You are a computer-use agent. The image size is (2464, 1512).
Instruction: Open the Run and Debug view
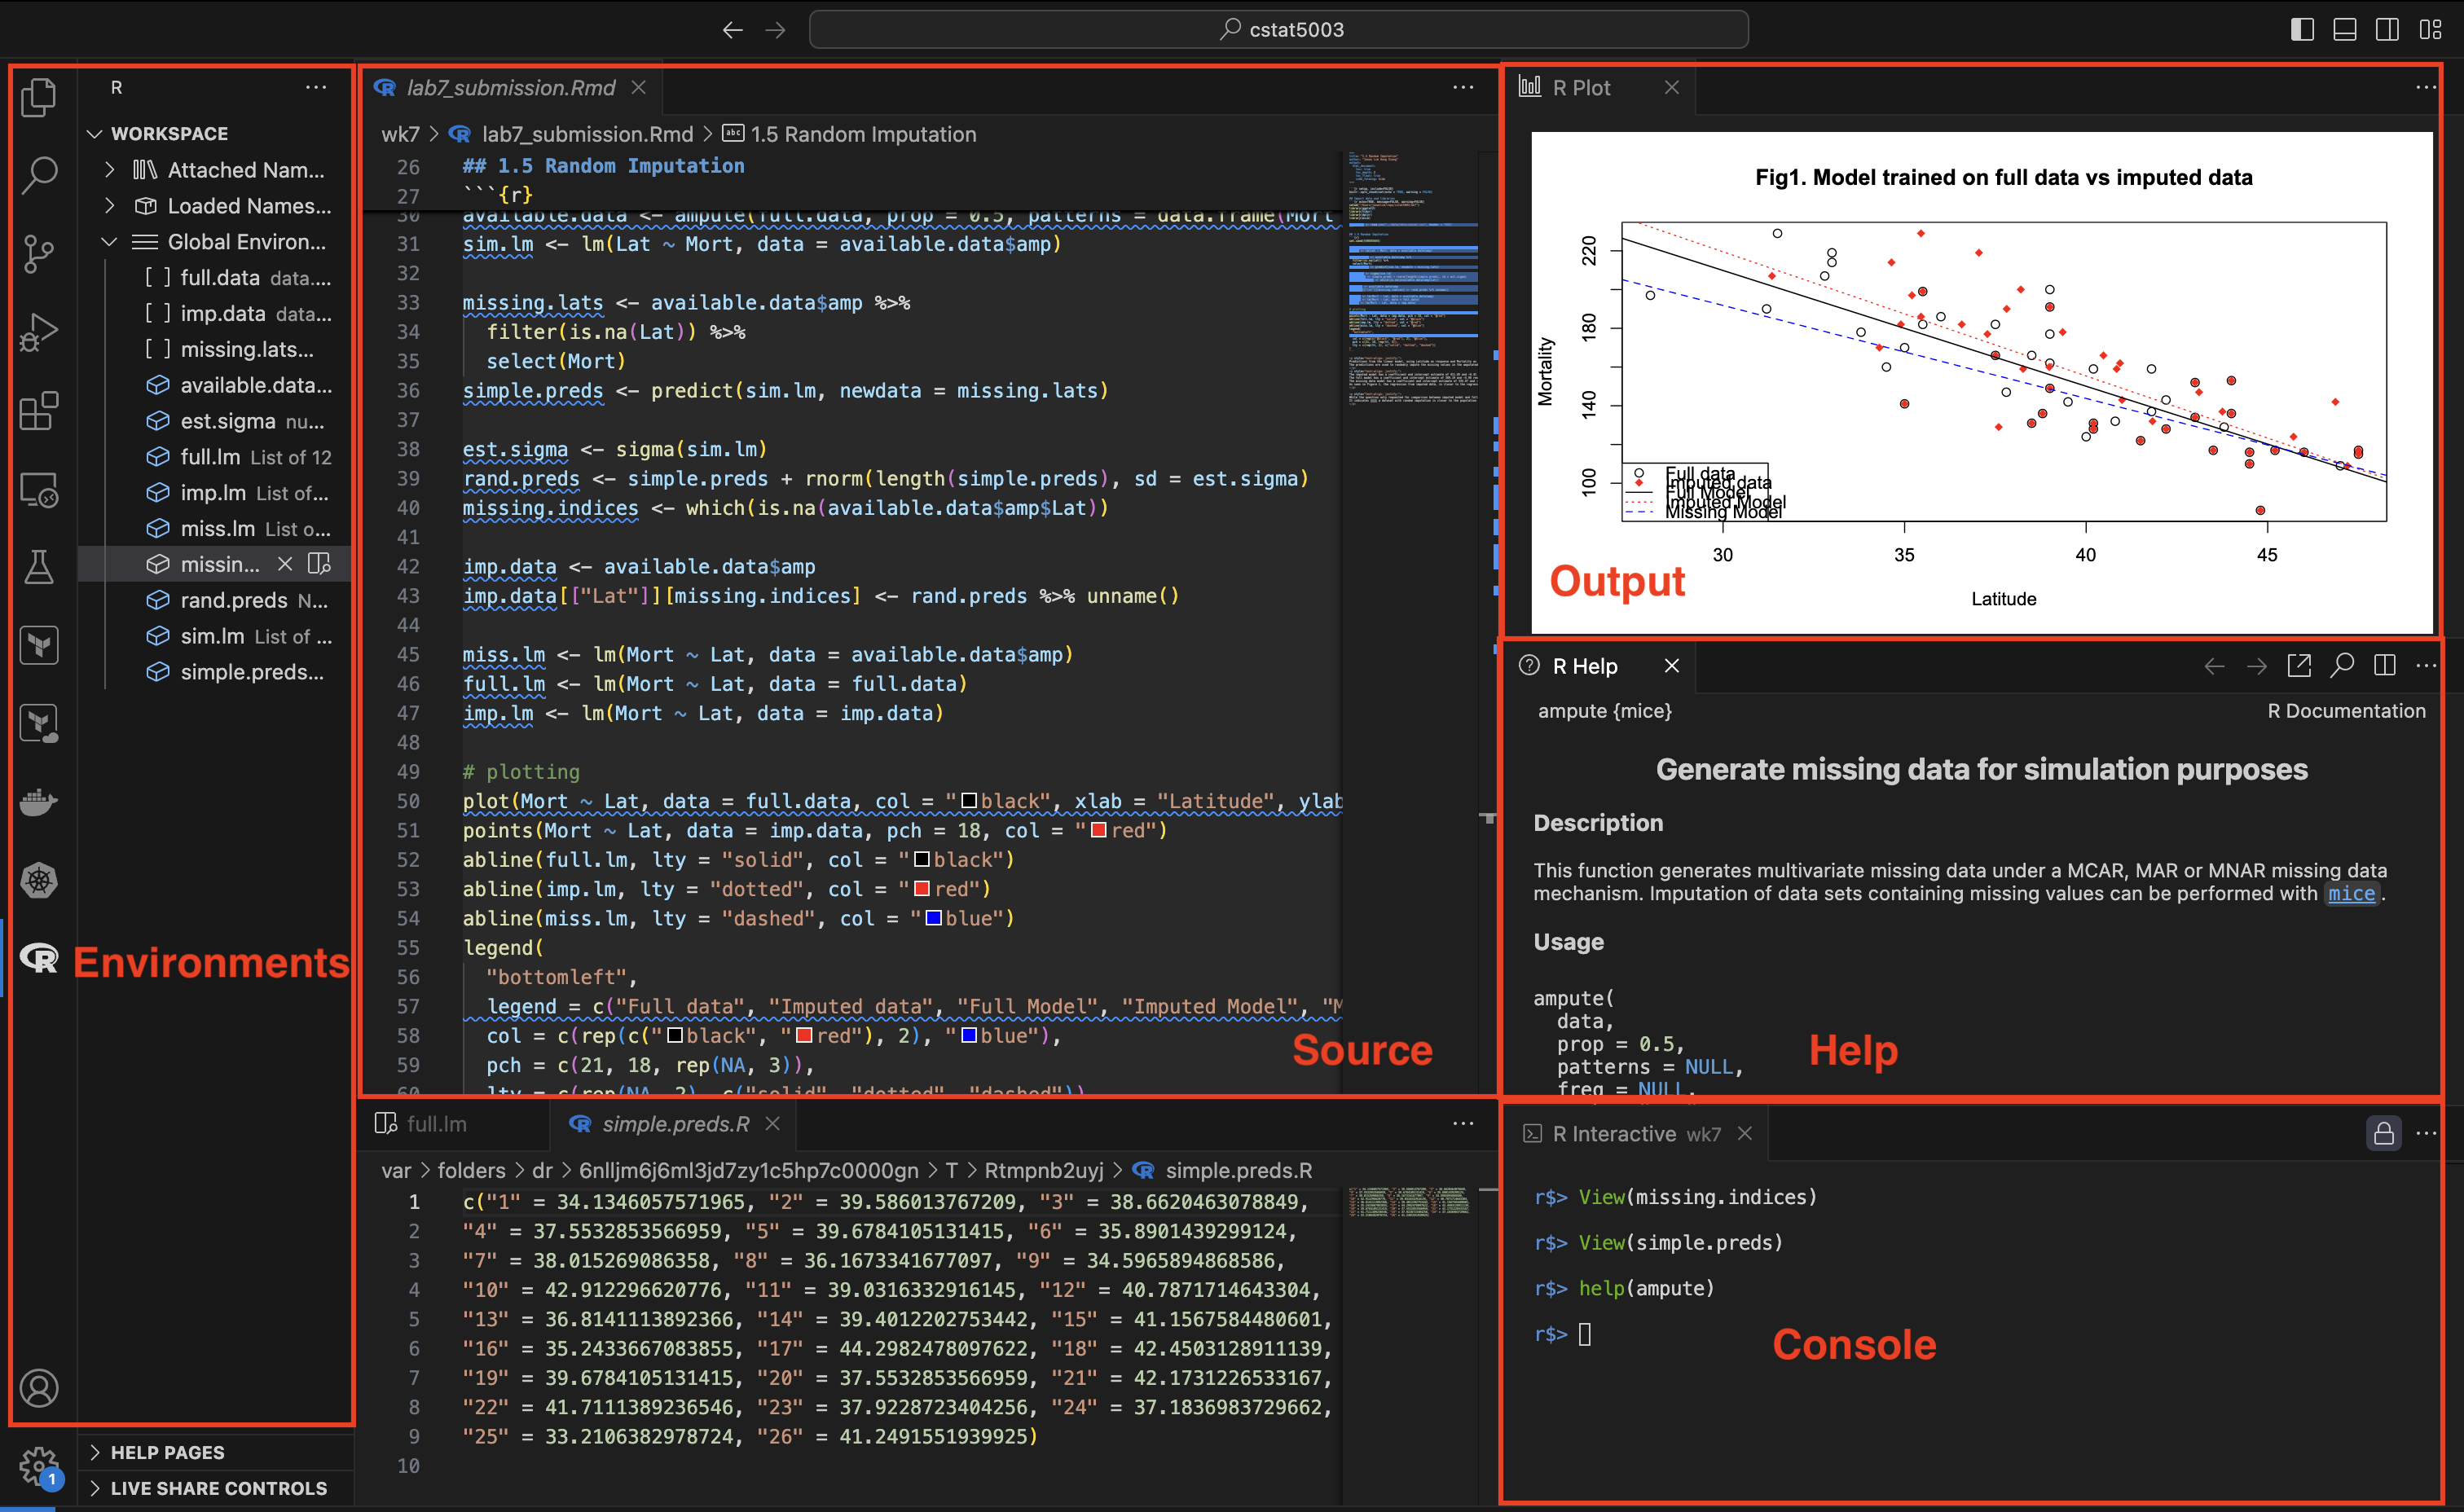[38, 331]
